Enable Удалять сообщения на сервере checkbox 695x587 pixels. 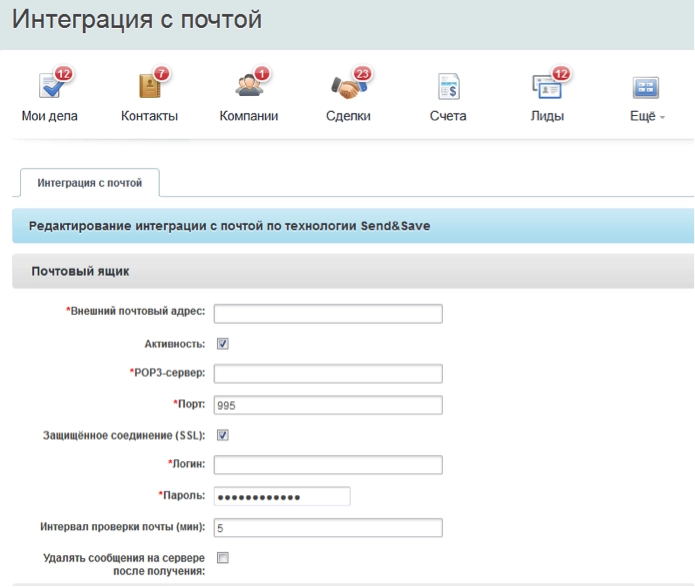pyautogui.click(x=223, y=558)
